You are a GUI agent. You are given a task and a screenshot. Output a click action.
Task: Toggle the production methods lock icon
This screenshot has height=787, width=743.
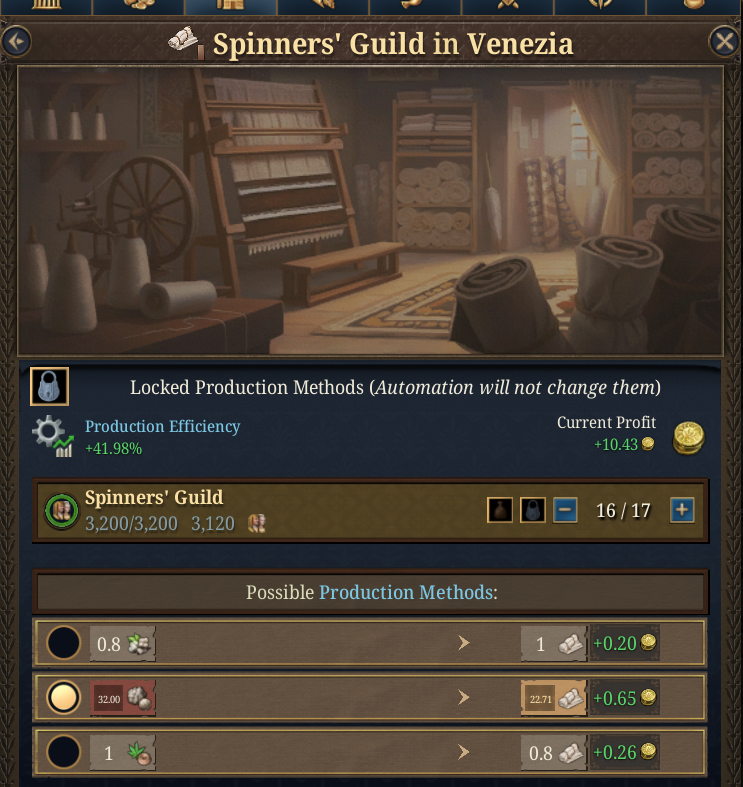(x=49, y=386)
